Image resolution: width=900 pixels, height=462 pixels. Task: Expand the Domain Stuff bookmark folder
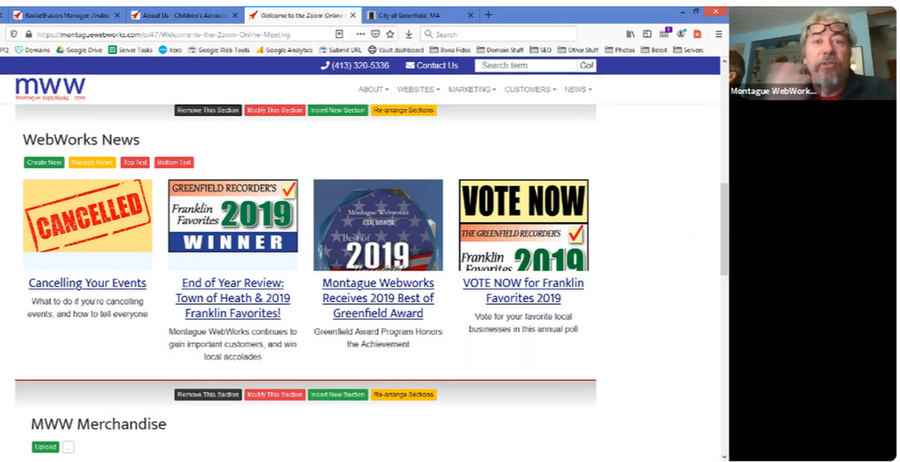[x=500, y=50]
